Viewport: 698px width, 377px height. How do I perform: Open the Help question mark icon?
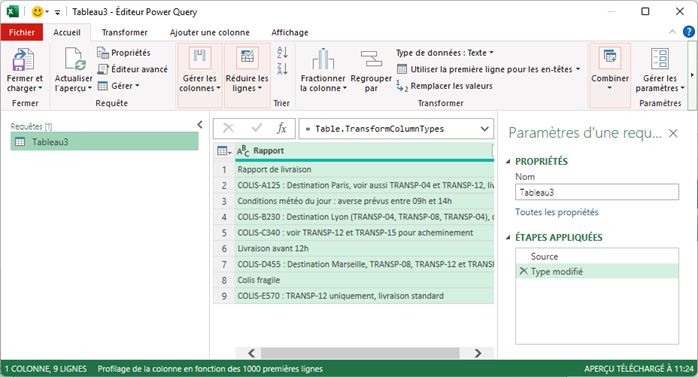[689, 32]
